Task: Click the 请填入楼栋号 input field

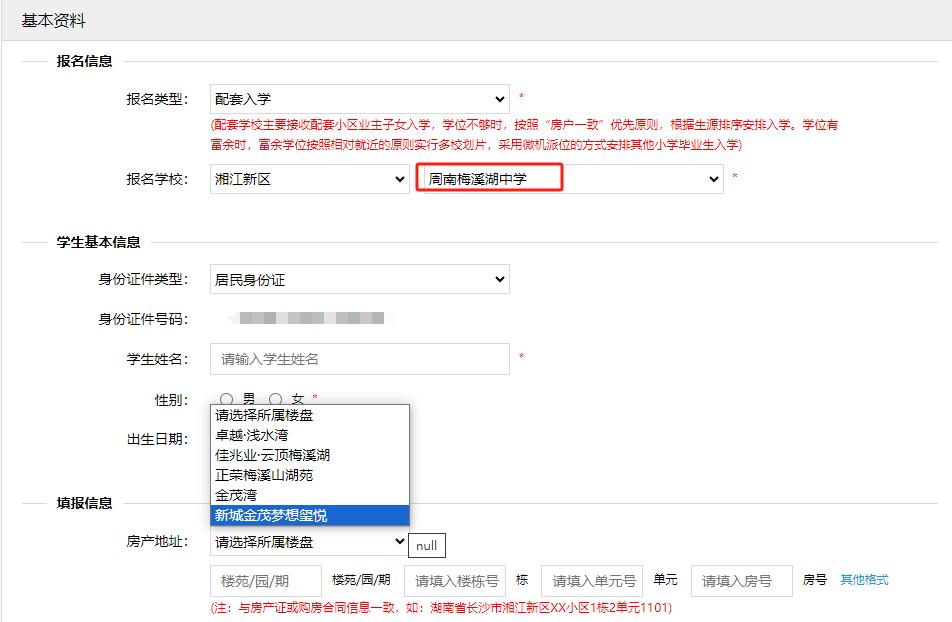Action: coord(455,580)
